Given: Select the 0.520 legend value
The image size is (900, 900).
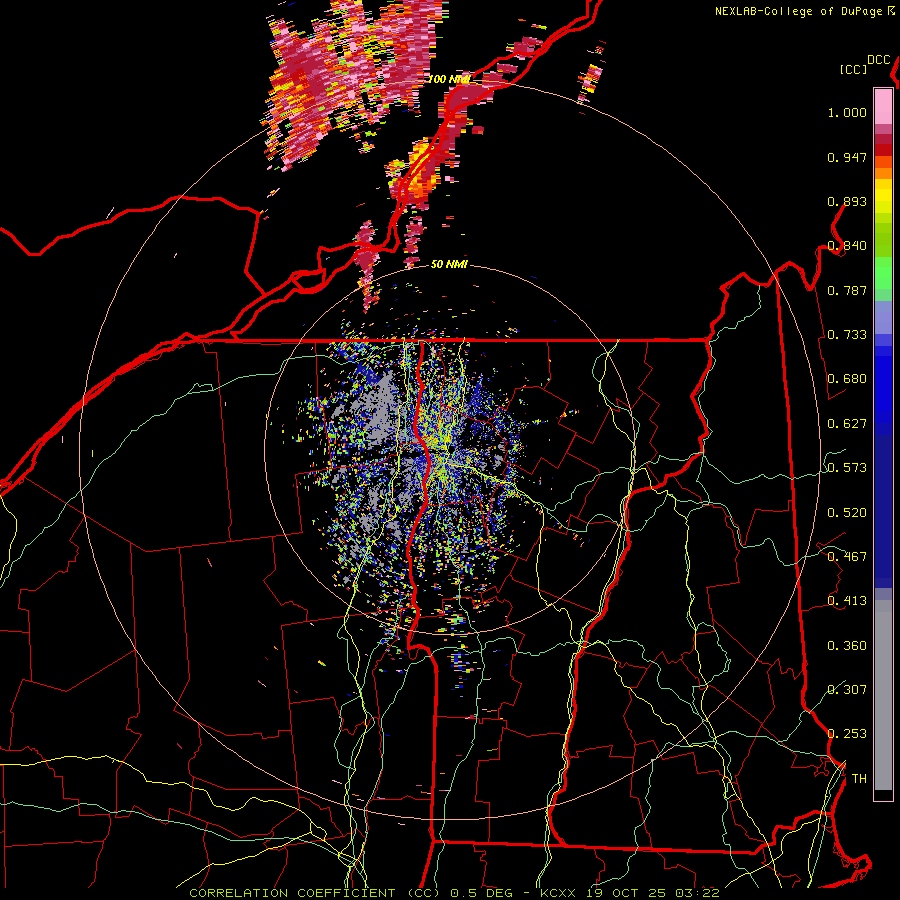Looking at the screenshot, I should tap(847, 513).
